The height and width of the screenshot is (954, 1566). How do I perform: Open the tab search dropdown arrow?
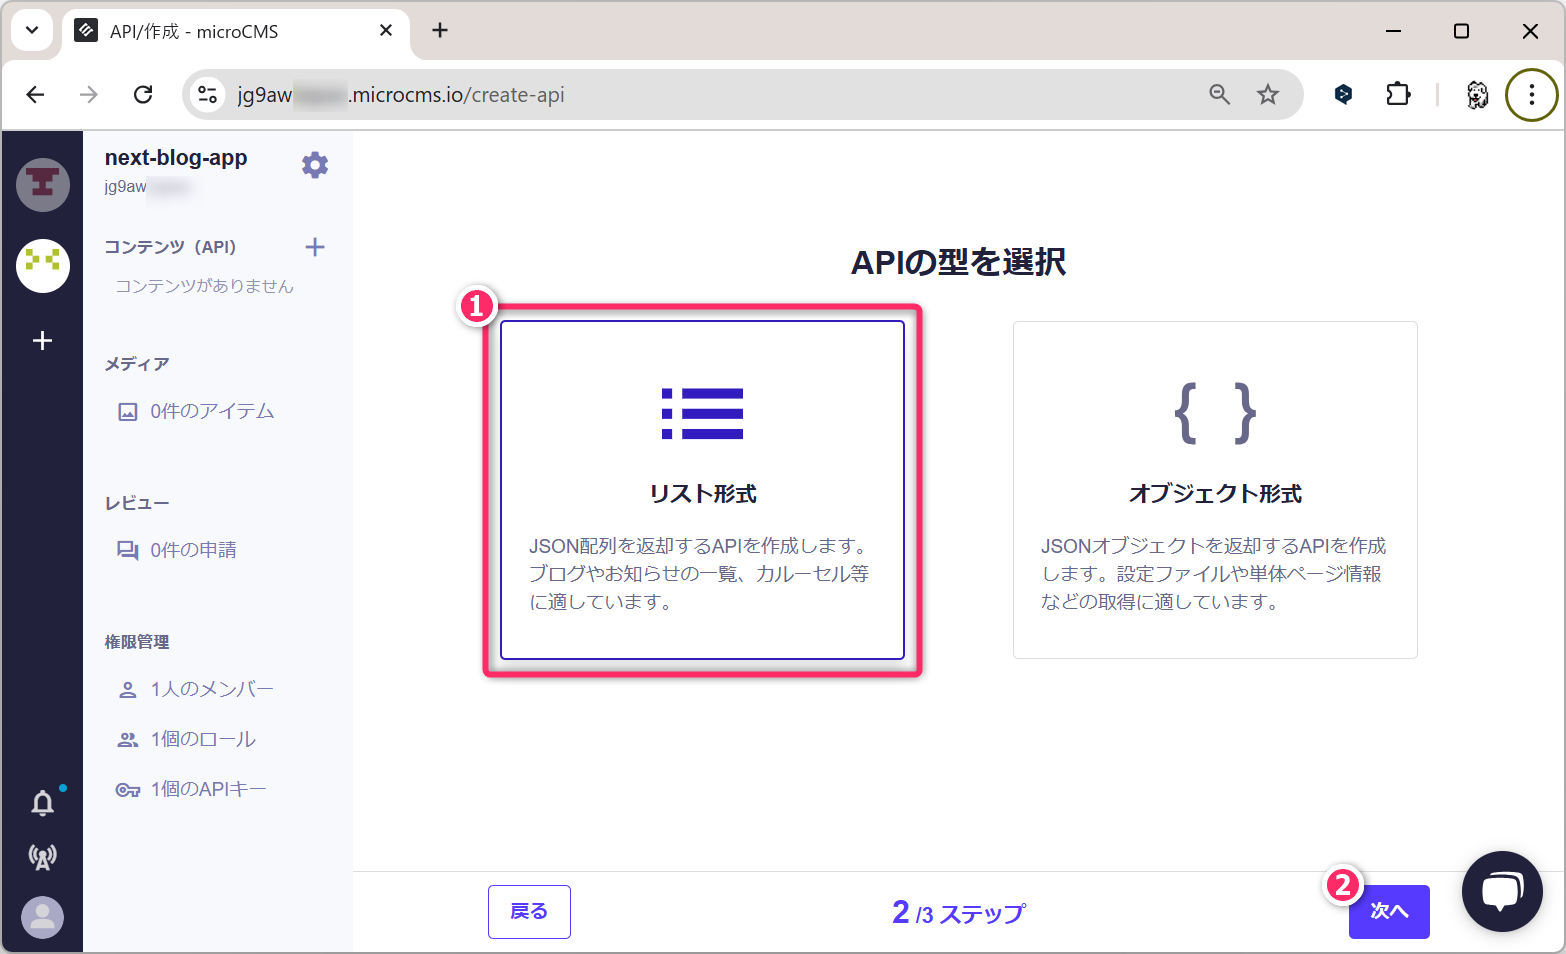(32, 30)
